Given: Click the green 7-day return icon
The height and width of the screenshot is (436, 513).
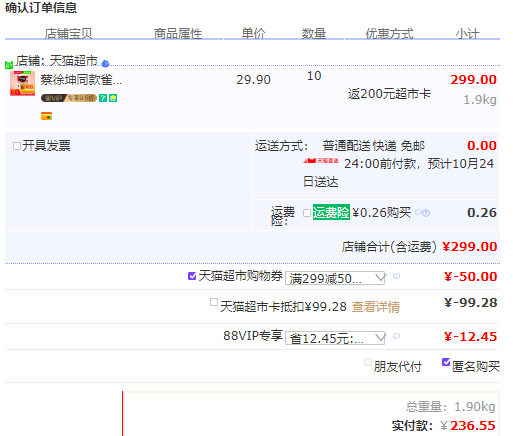Looking at the screenshot, I should click(103, 98).
